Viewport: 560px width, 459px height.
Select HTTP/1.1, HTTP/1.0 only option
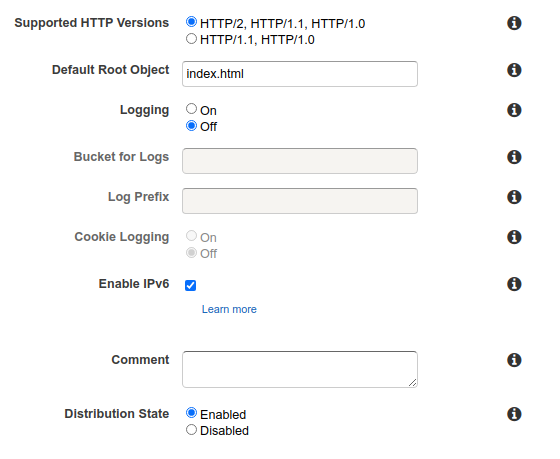[191, 39]
